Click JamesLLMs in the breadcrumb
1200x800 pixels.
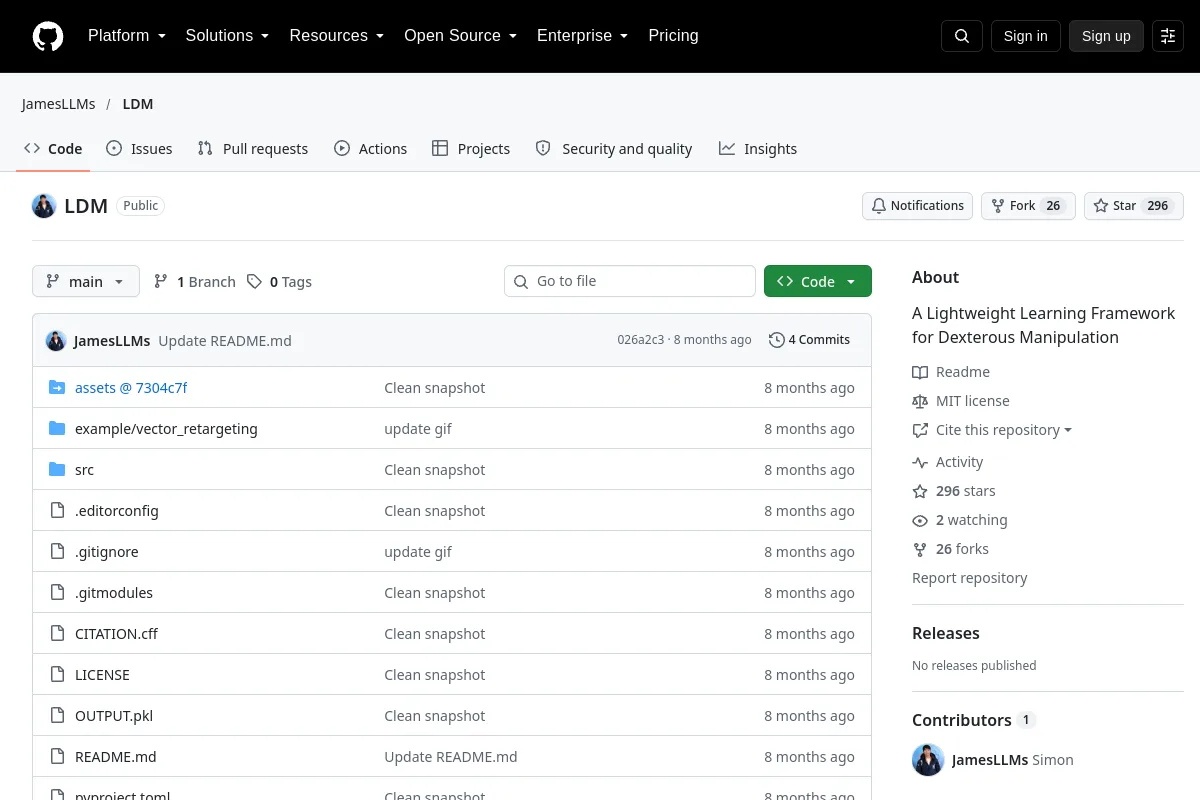(x=59, y=104)
